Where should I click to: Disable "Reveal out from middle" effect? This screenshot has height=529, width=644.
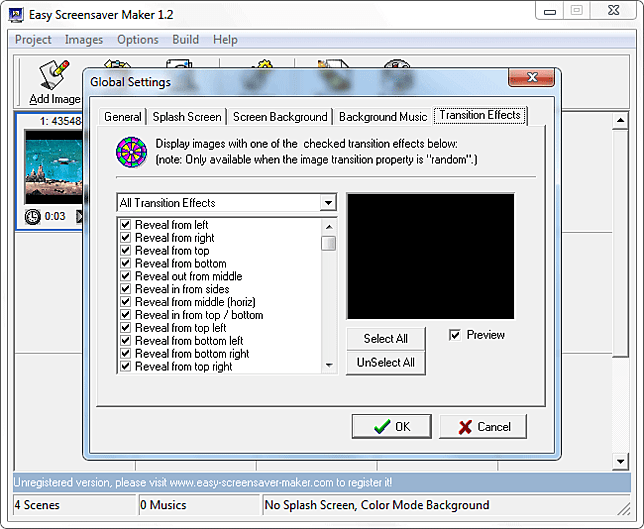click(x=125, y=276)
